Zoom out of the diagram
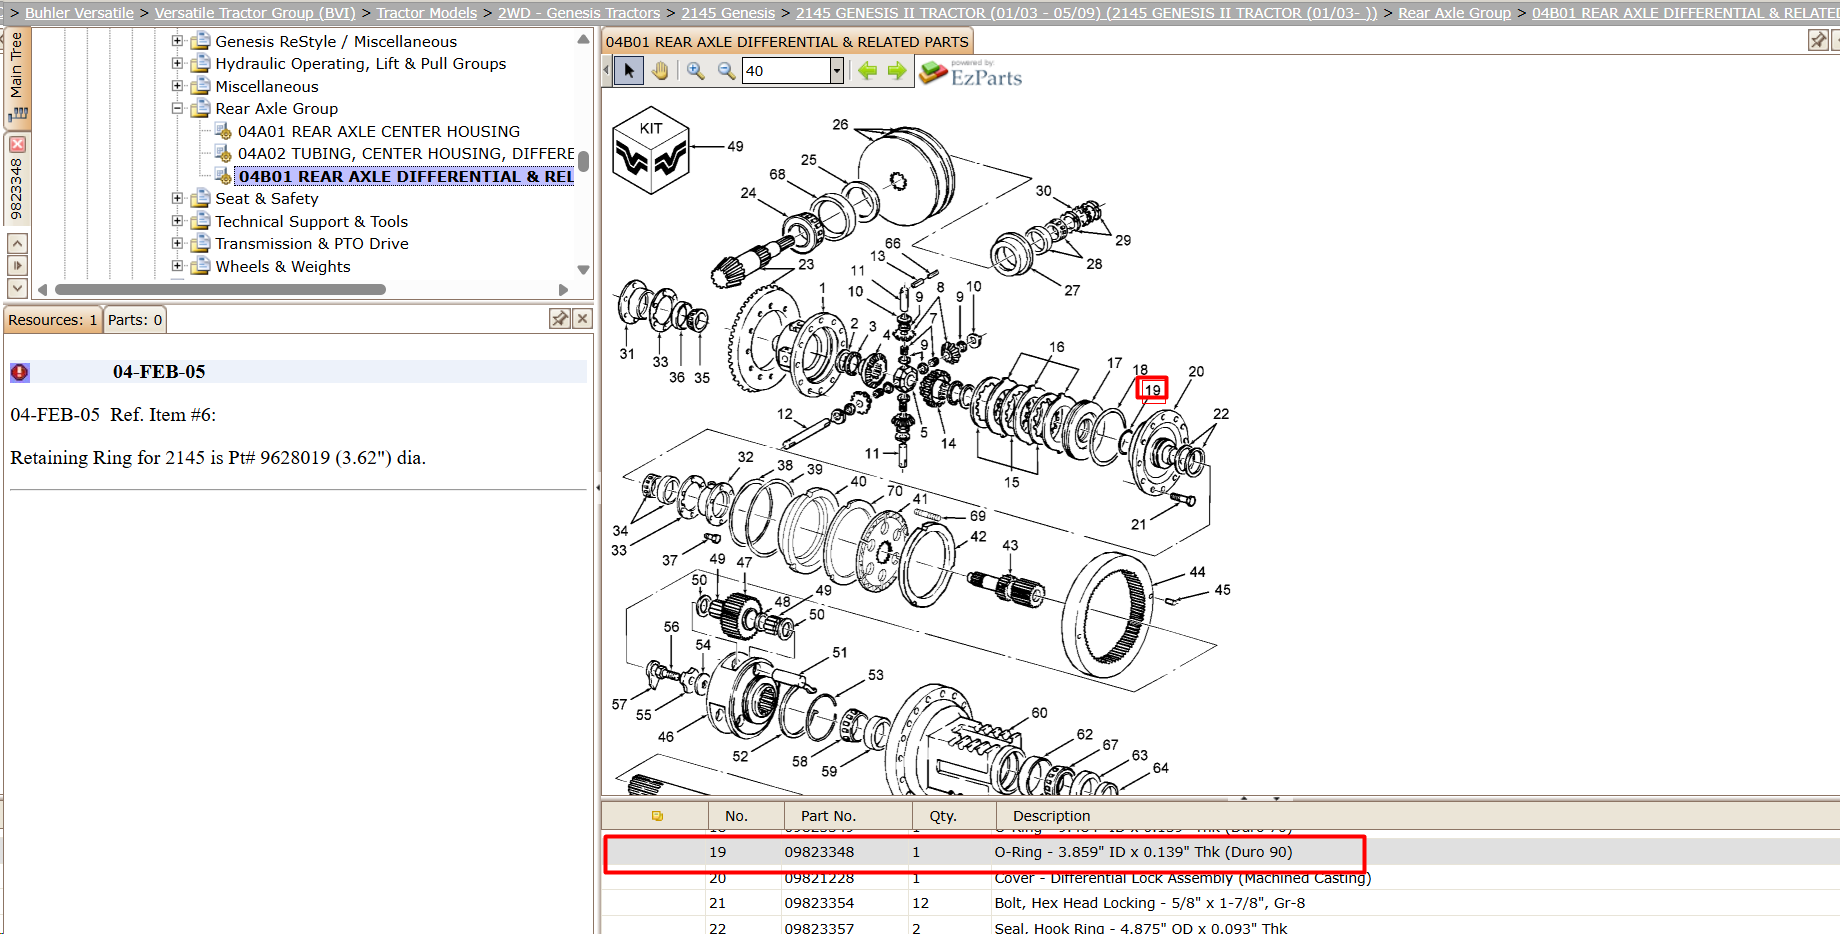The height and width of the screenshot is (934, 1840). (x=726, y=71)
